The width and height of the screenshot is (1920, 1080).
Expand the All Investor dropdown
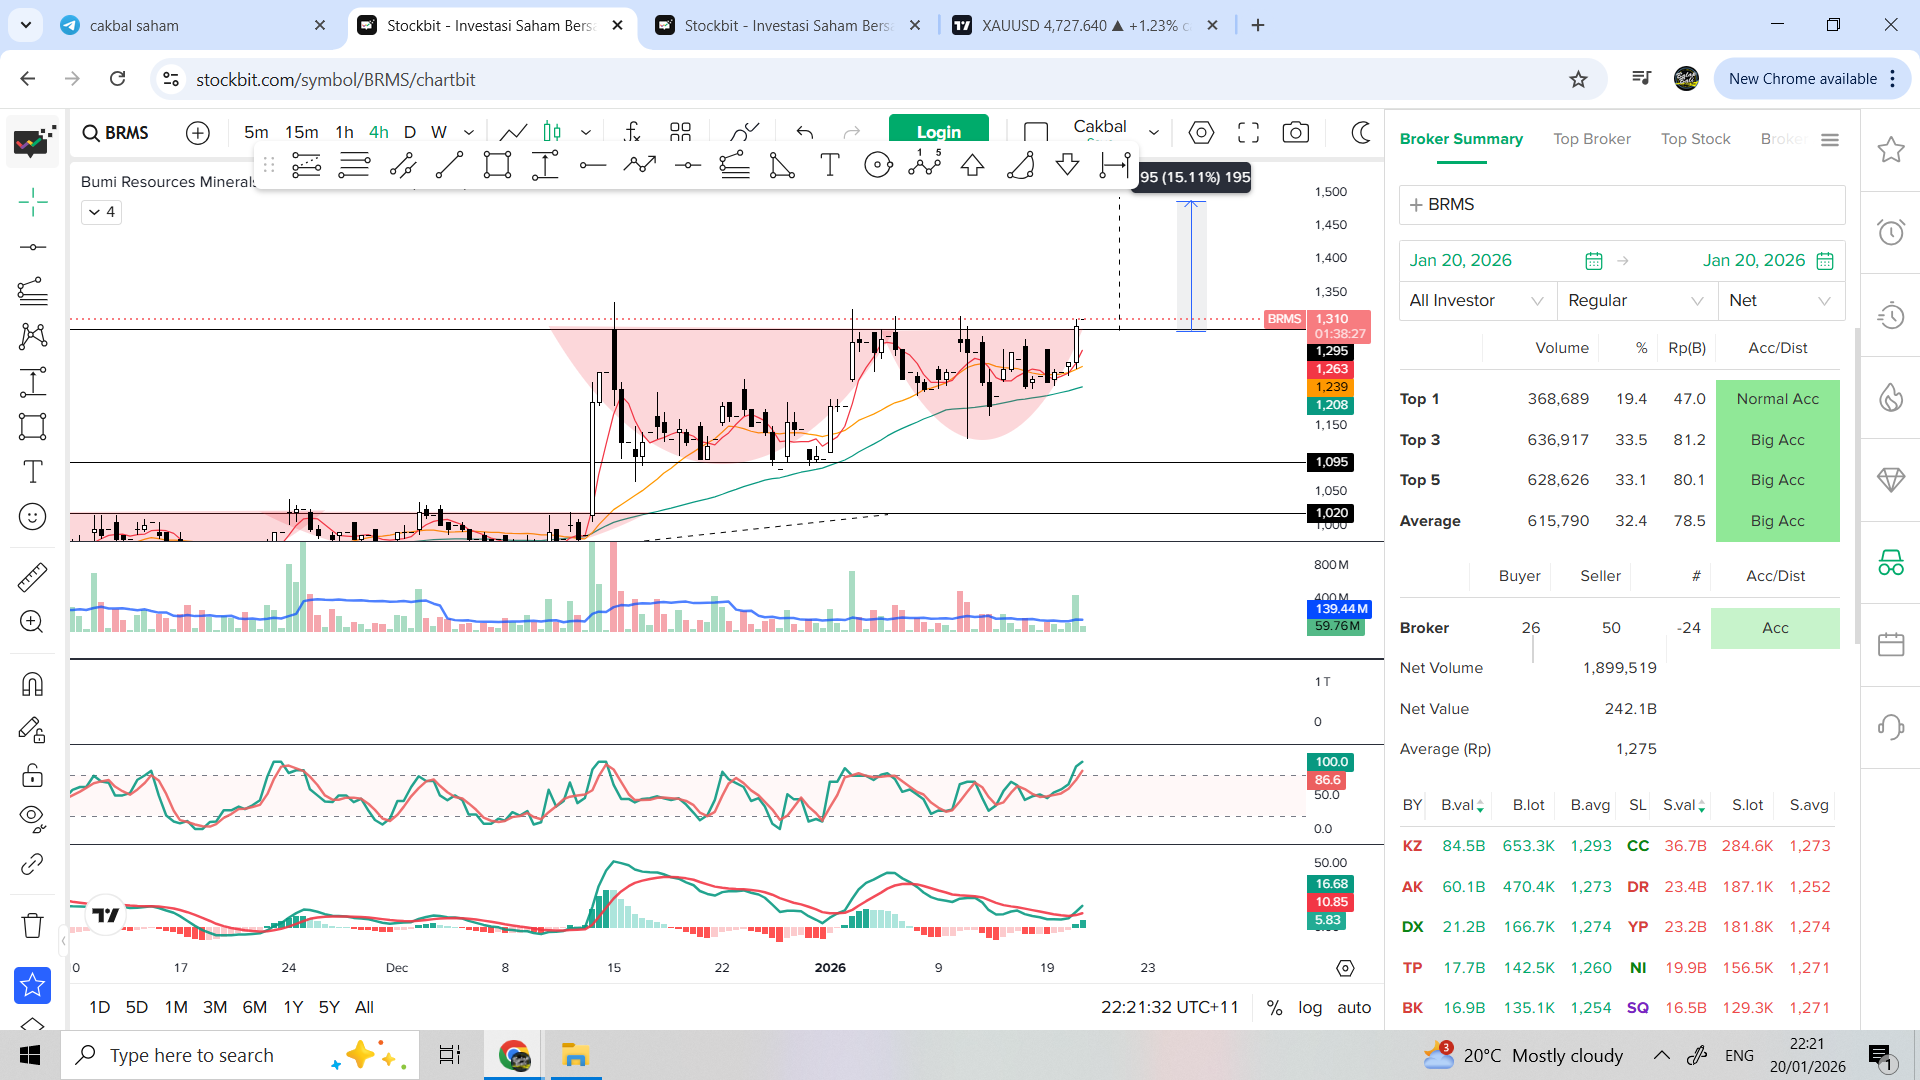click(x=1476, y=300)
